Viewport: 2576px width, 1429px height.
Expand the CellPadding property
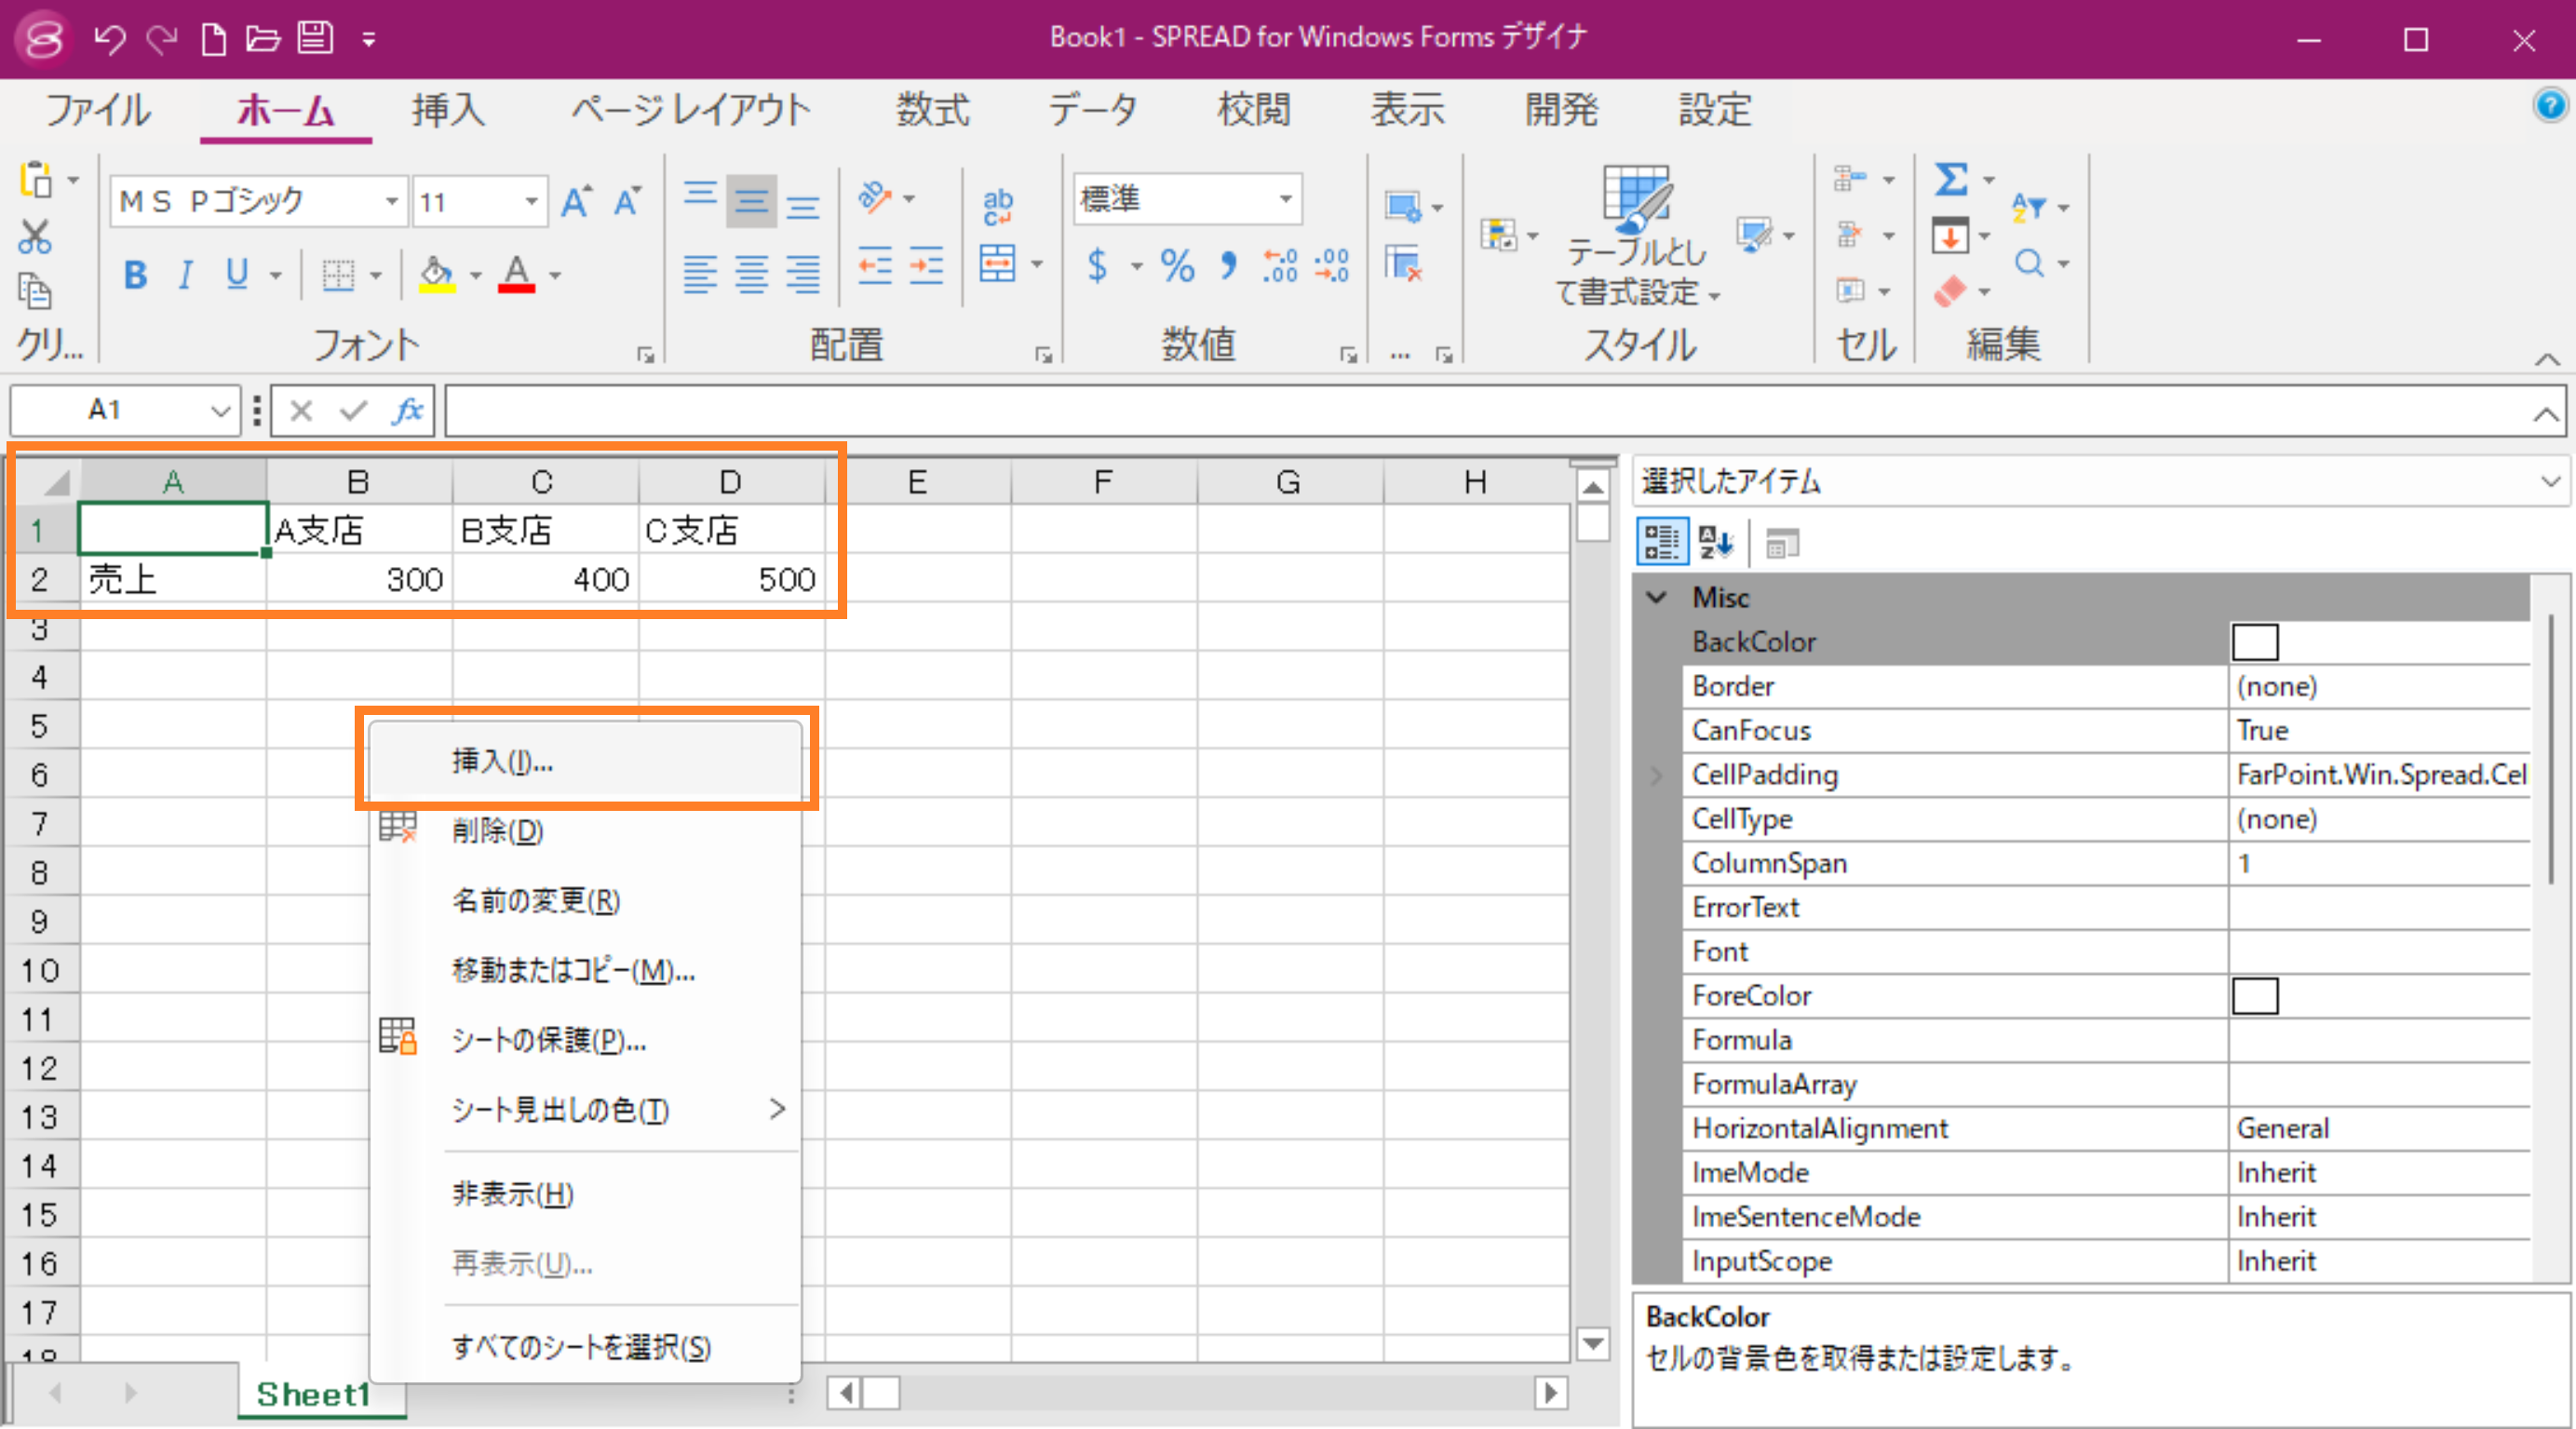[1657, 775]
